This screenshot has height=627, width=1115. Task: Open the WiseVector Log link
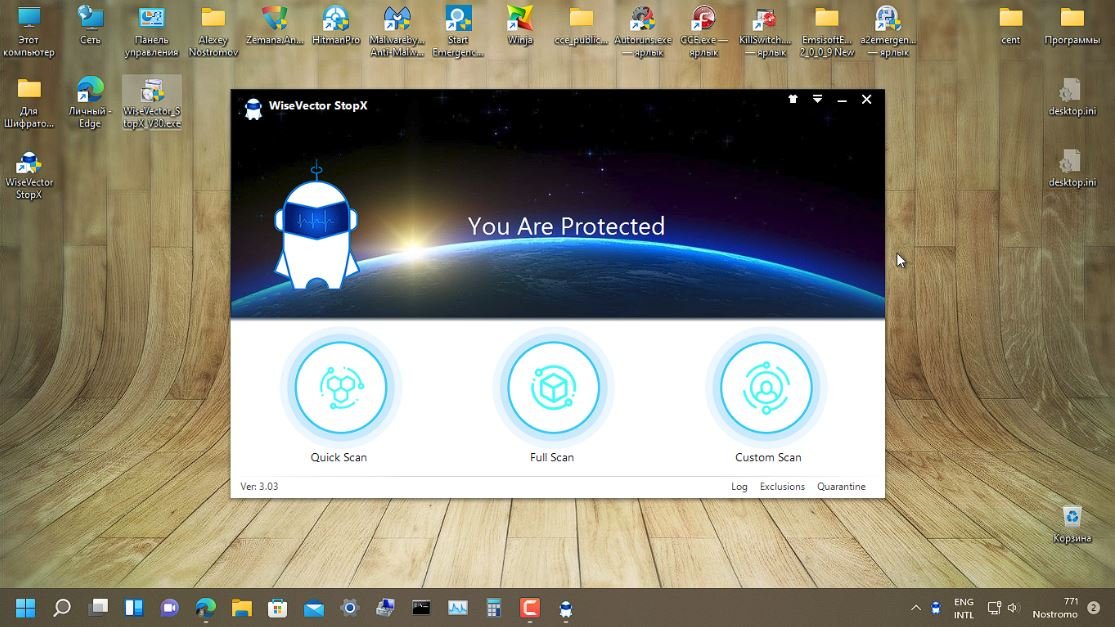tap(739, 487)
